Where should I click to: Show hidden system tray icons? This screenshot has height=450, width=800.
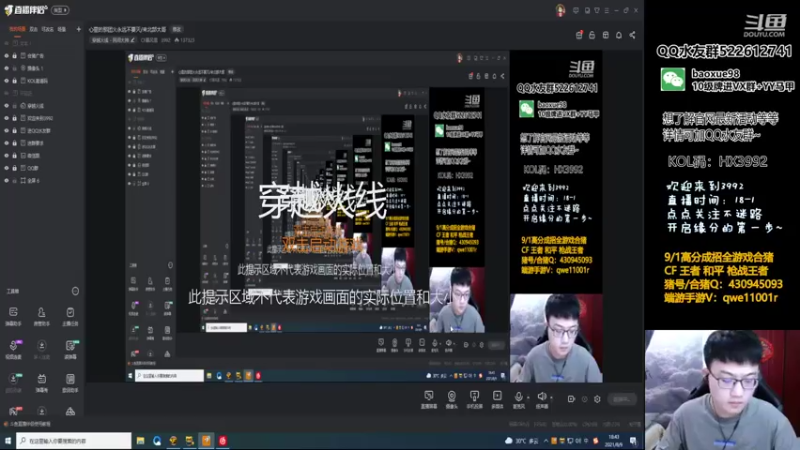point(546,441)
